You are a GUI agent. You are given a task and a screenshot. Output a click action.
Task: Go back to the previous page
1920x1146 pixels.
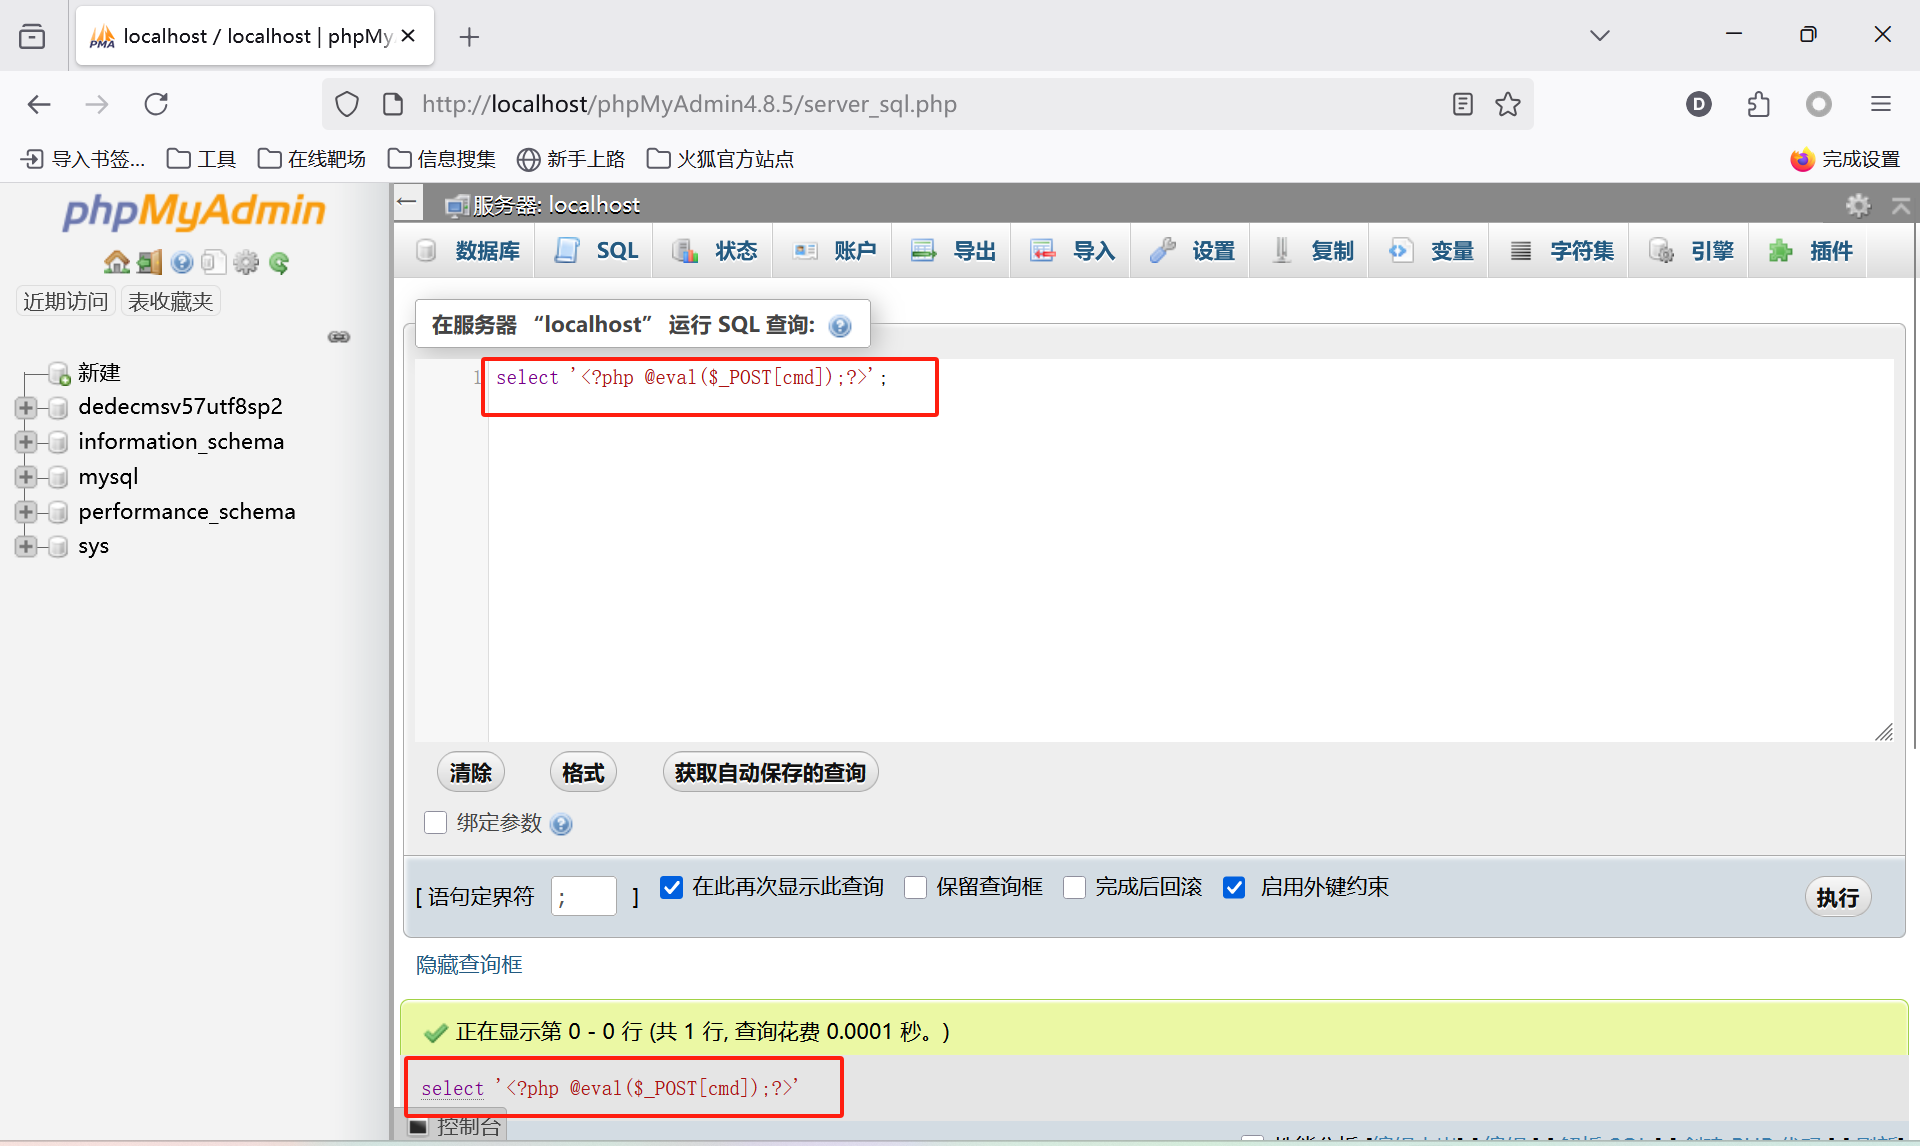(x=39, y=104)
